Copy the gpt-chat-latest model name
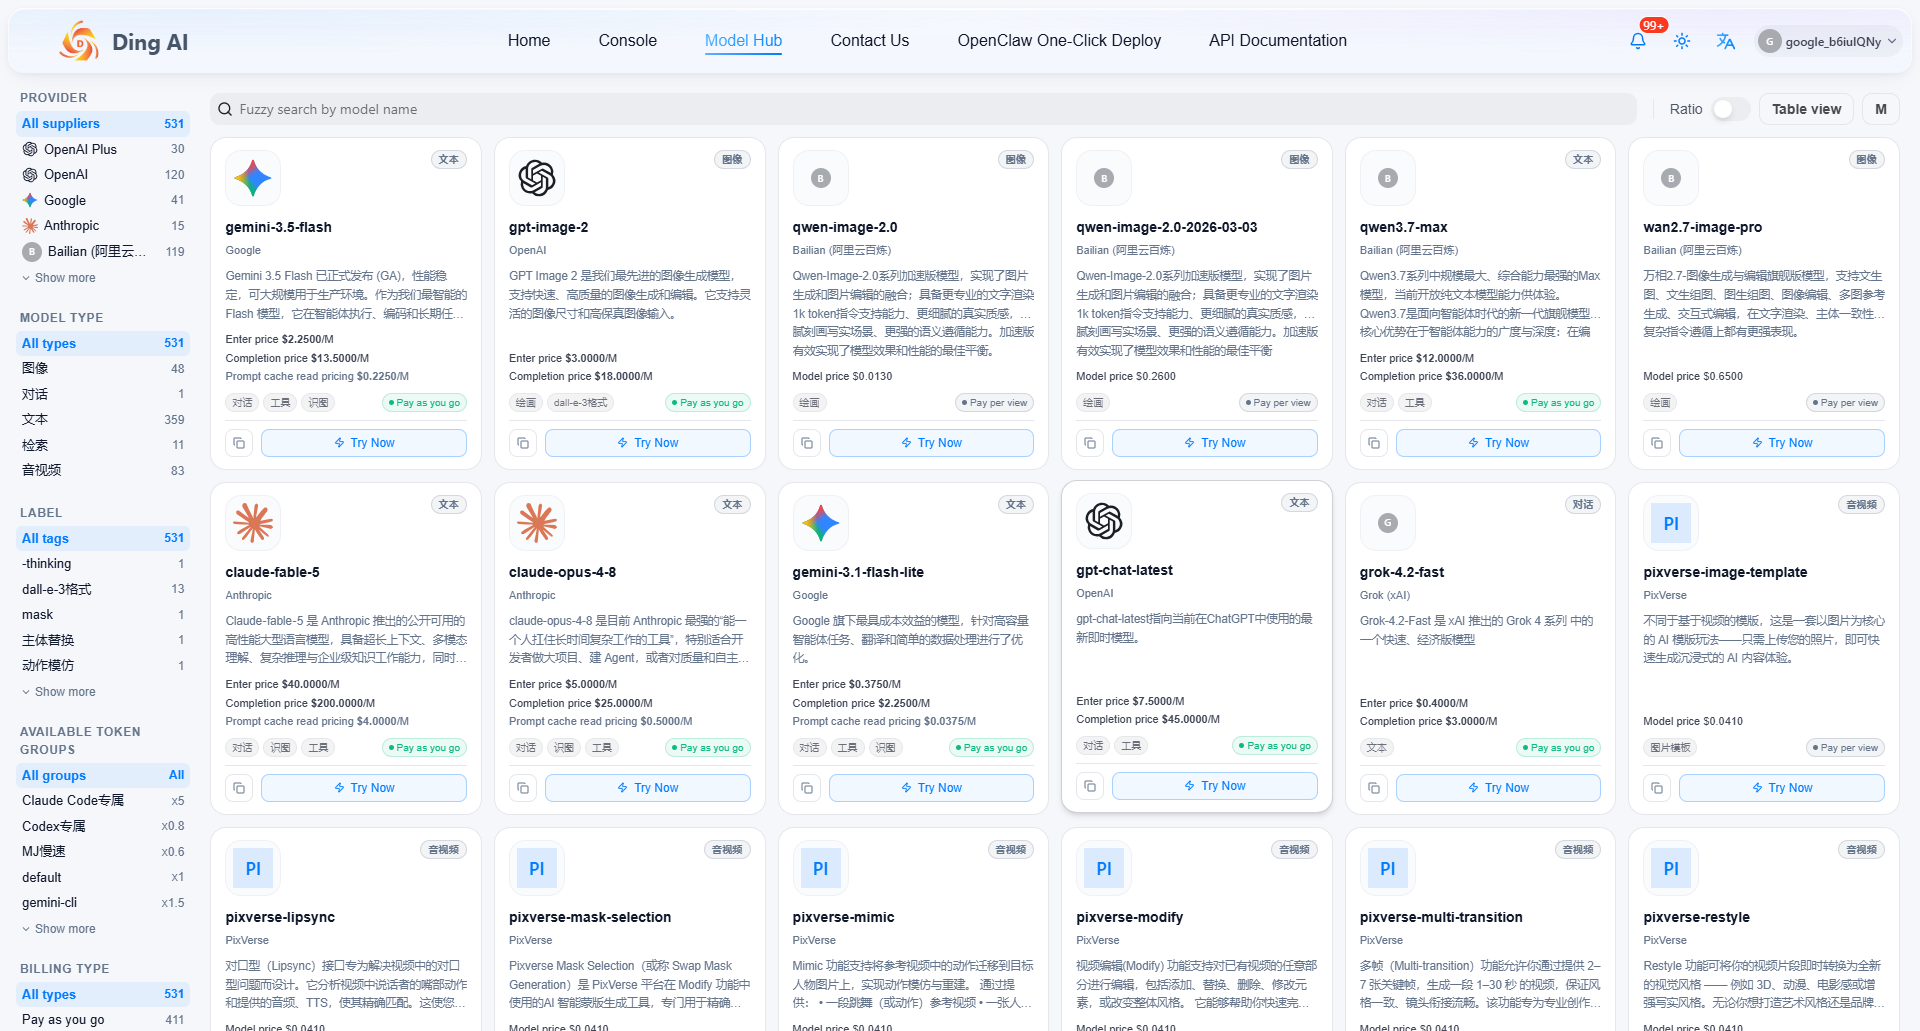Screen dimensions: 1920x1031 (1090, 786)
